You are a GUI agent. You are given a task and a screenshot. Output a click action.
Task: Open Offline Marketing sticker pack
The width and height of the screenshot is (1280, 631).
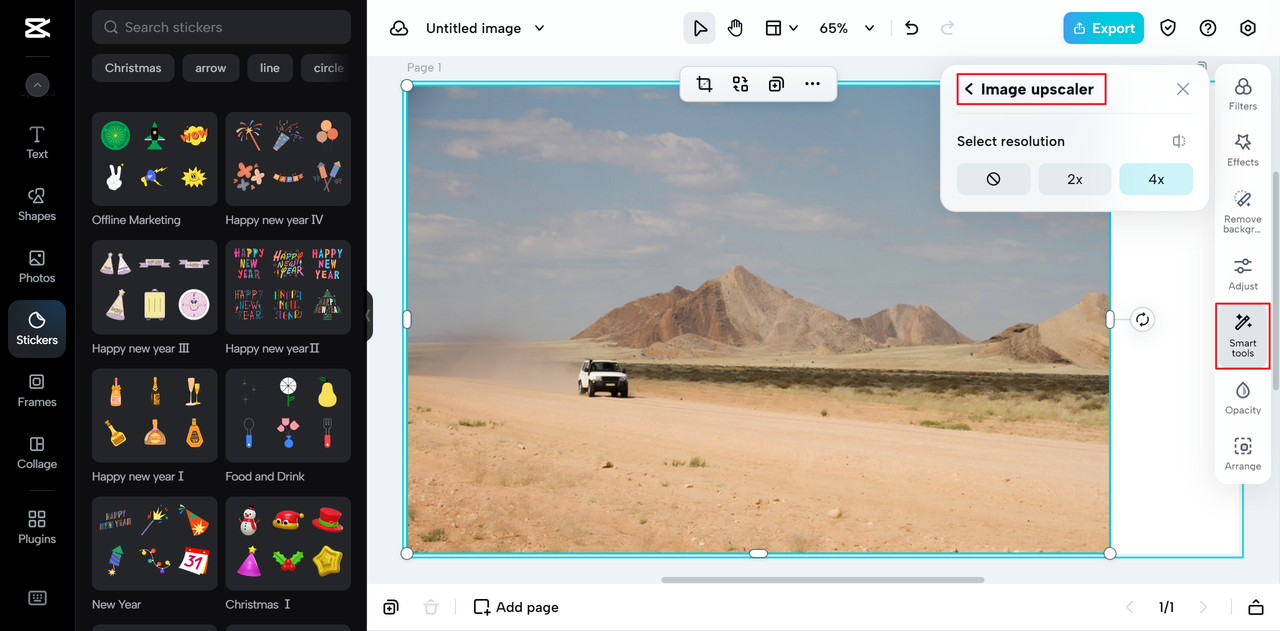coord(154,159)
